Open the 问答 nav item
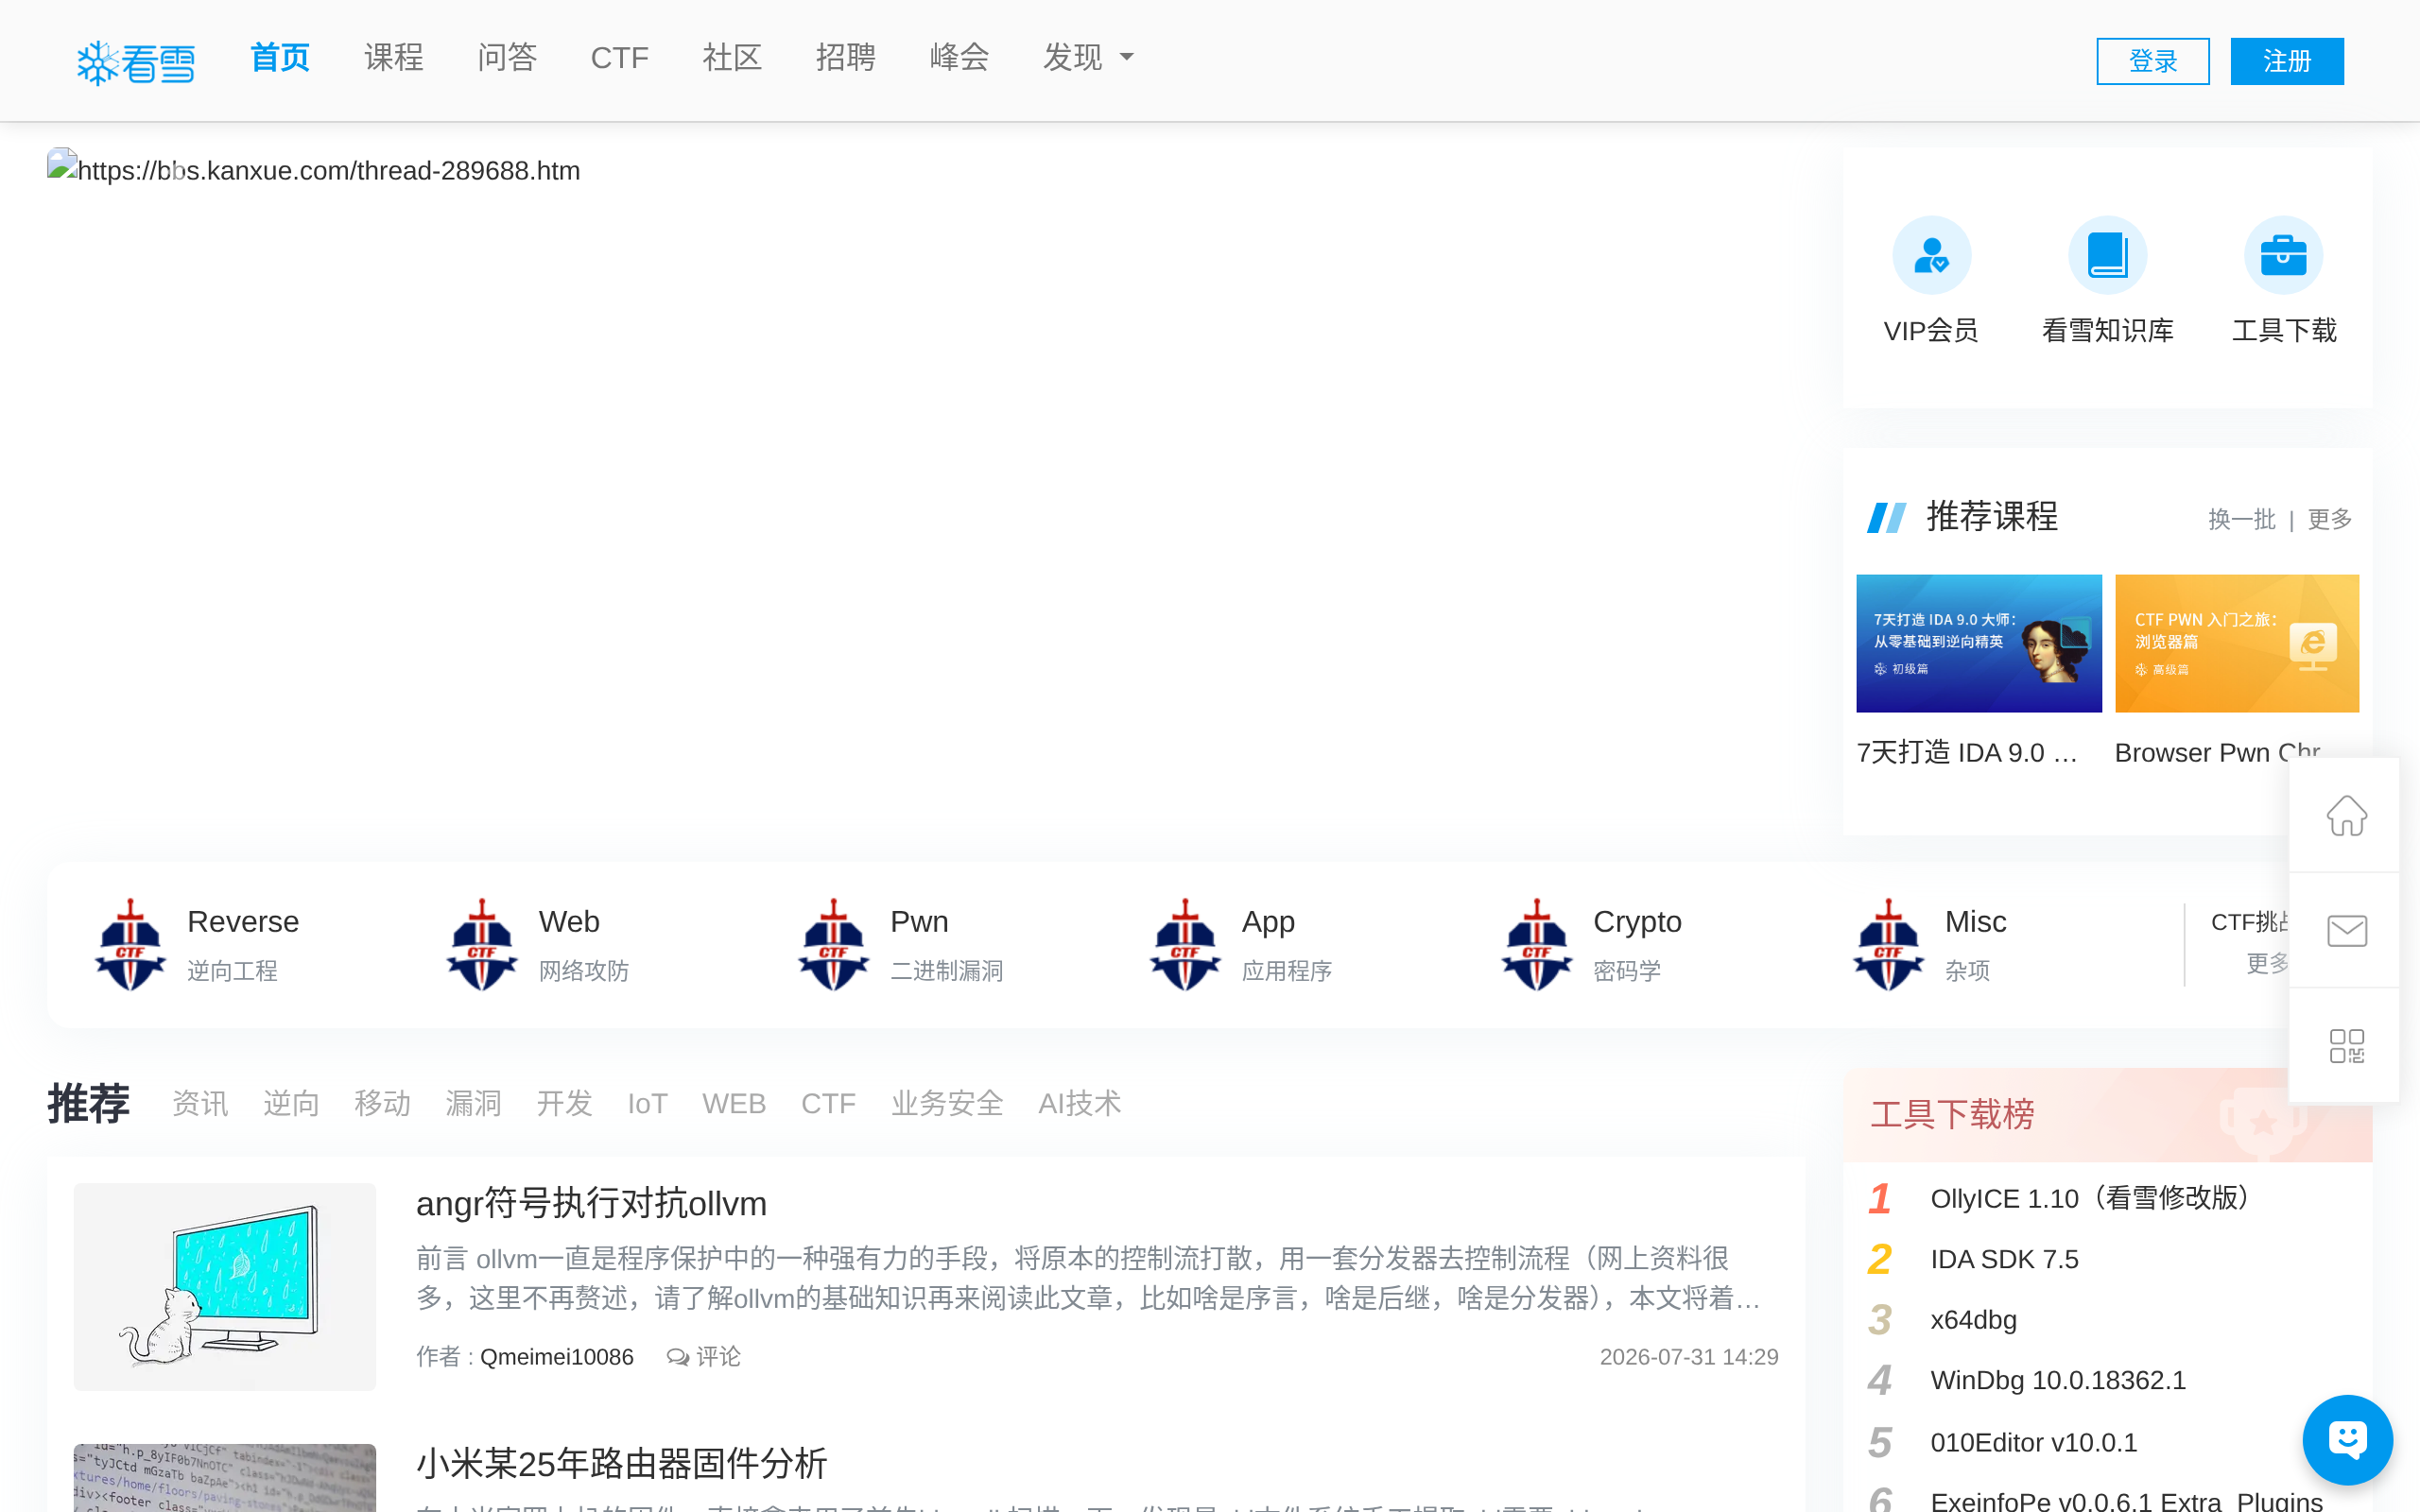 click(507, 57)
